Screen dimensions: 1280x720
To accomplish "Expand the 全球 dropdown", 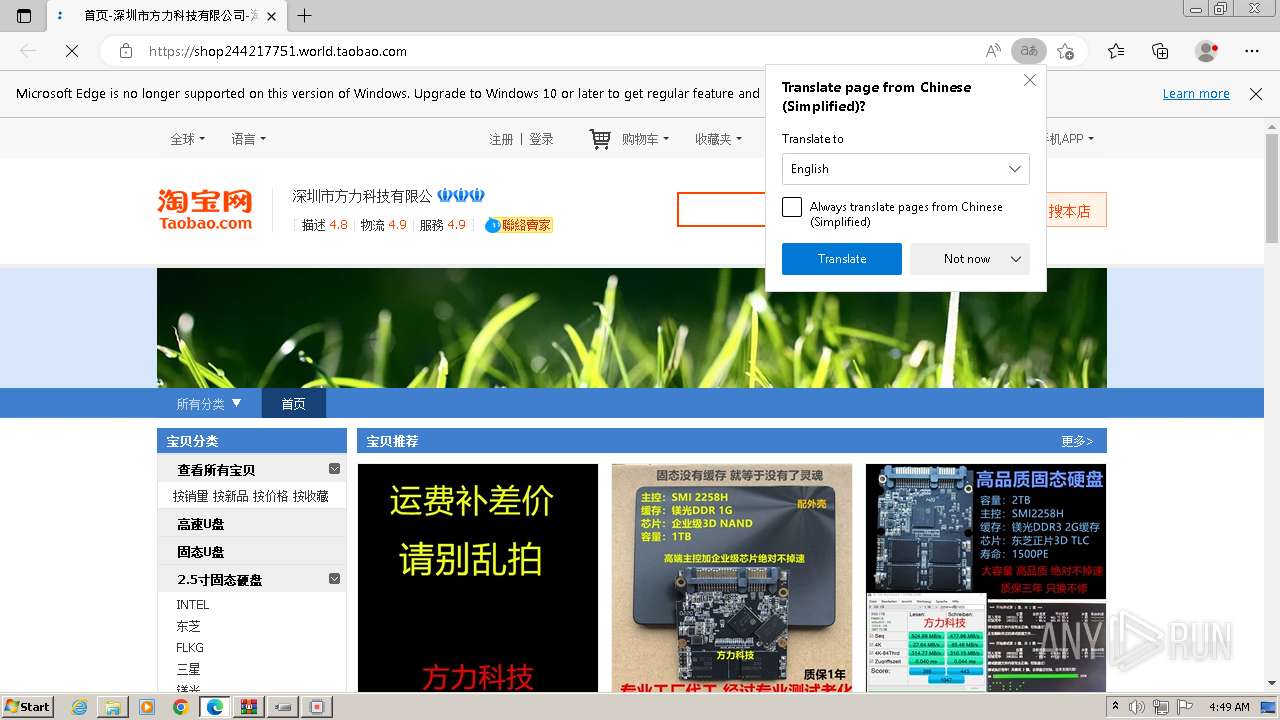I will (x=187, y=139).
